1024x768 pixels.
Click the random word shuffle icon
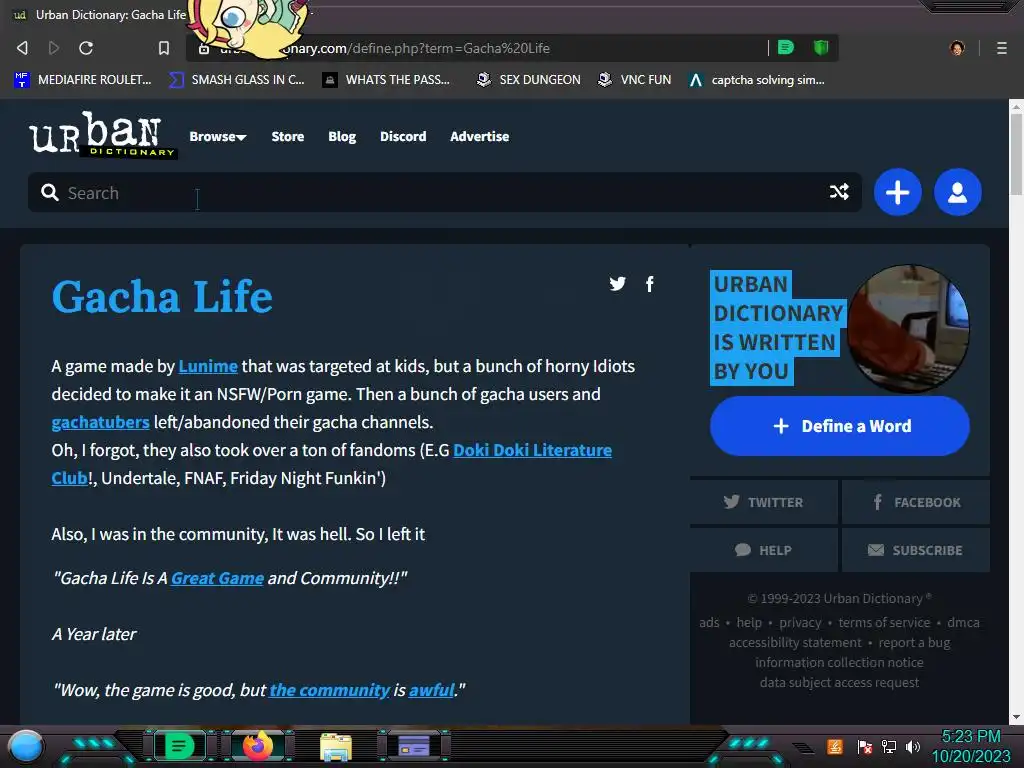pos(839,192)
